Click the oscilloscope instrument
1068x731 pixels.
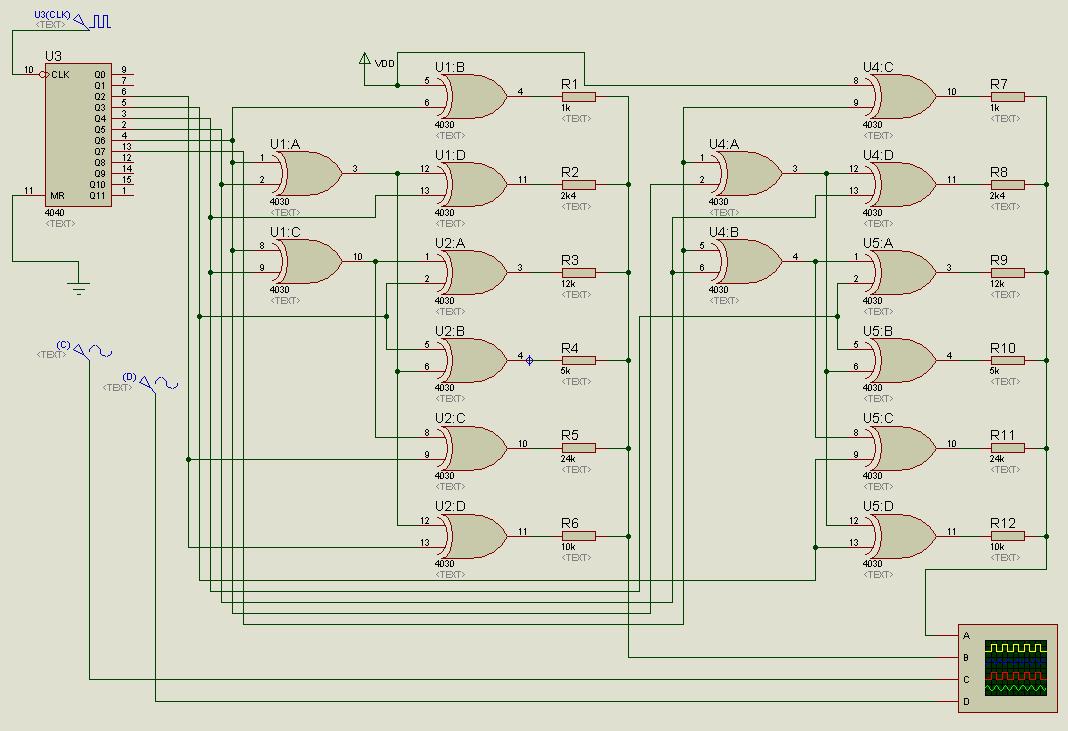coord(1008,668)
